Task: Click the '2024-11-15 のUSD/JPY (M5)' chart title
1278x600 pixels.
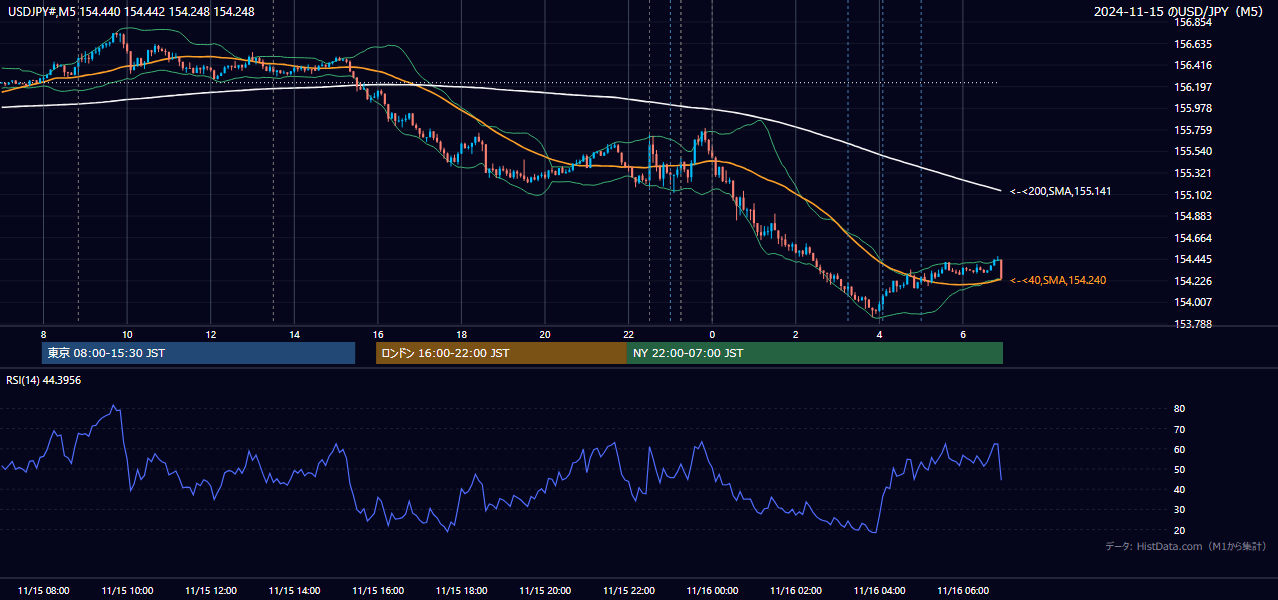Action: coord(1180,11)
